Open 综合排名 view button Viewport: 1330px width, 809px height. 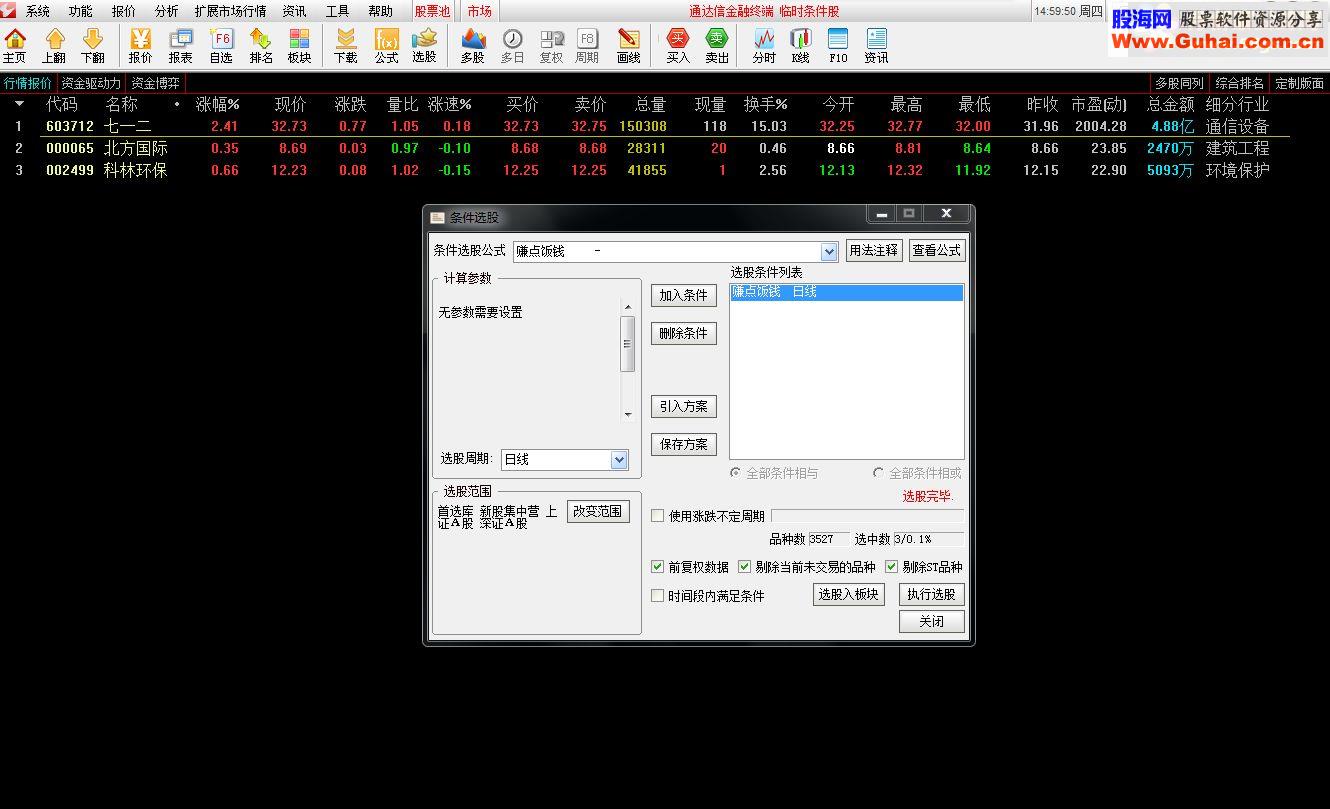[1239, 84]
